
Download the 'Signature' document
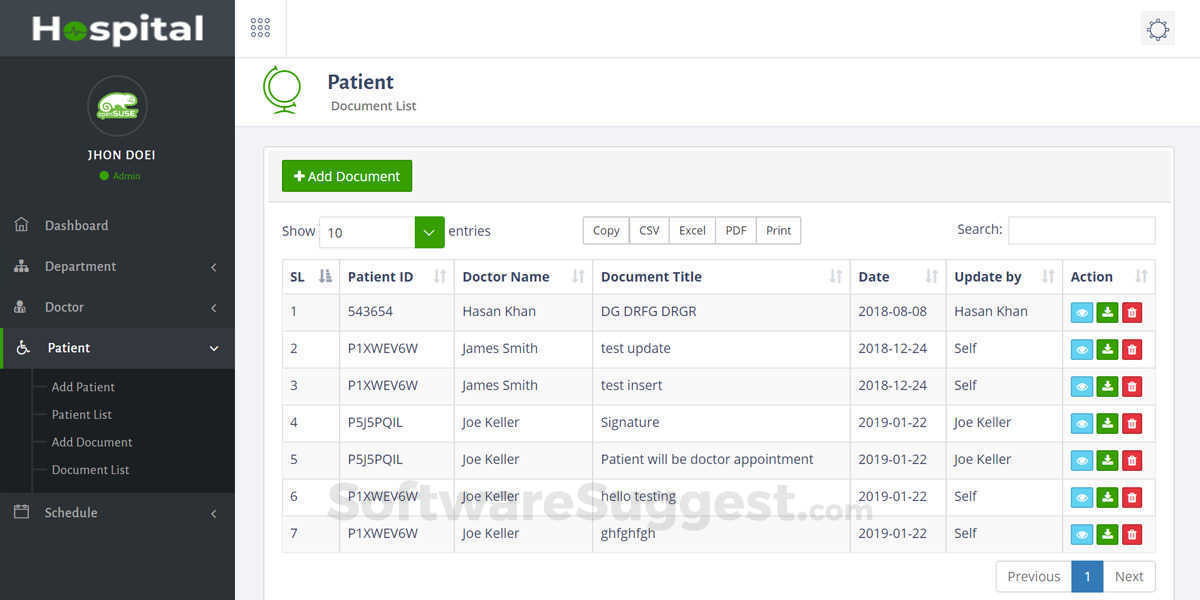[x=1107, y=424]
